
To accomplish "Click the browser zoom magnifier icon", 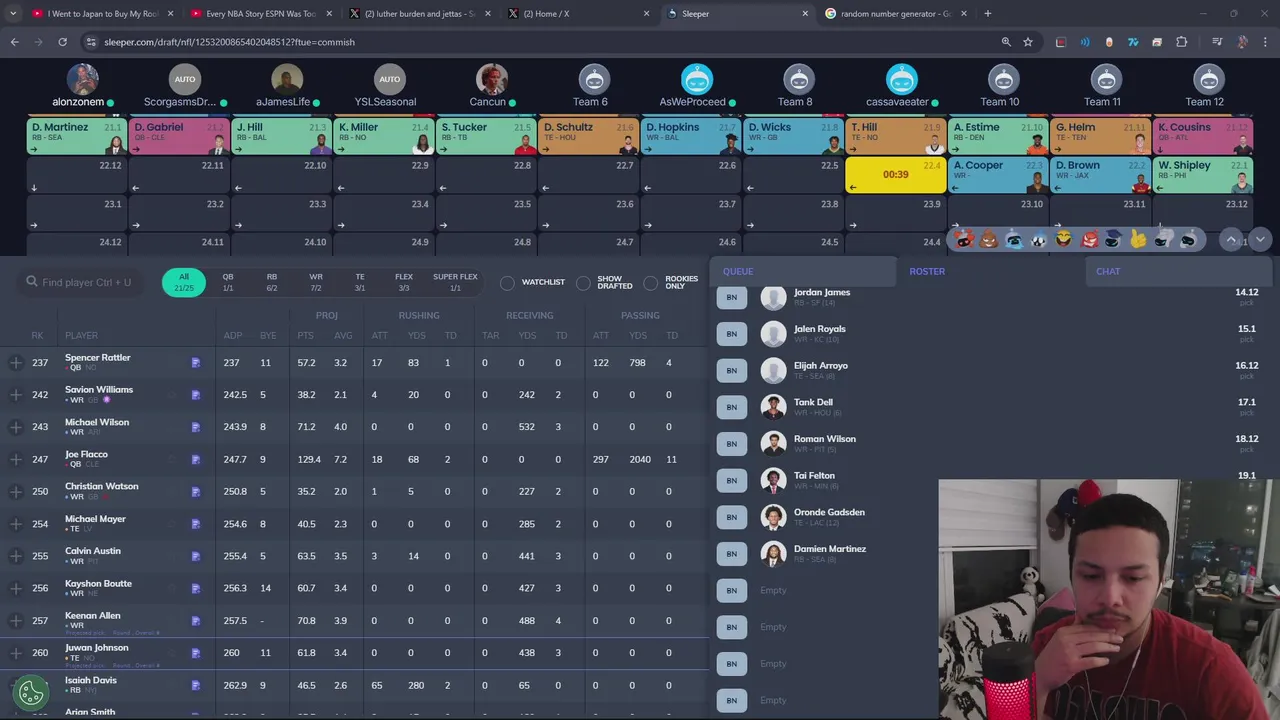I will (1006, 42).
